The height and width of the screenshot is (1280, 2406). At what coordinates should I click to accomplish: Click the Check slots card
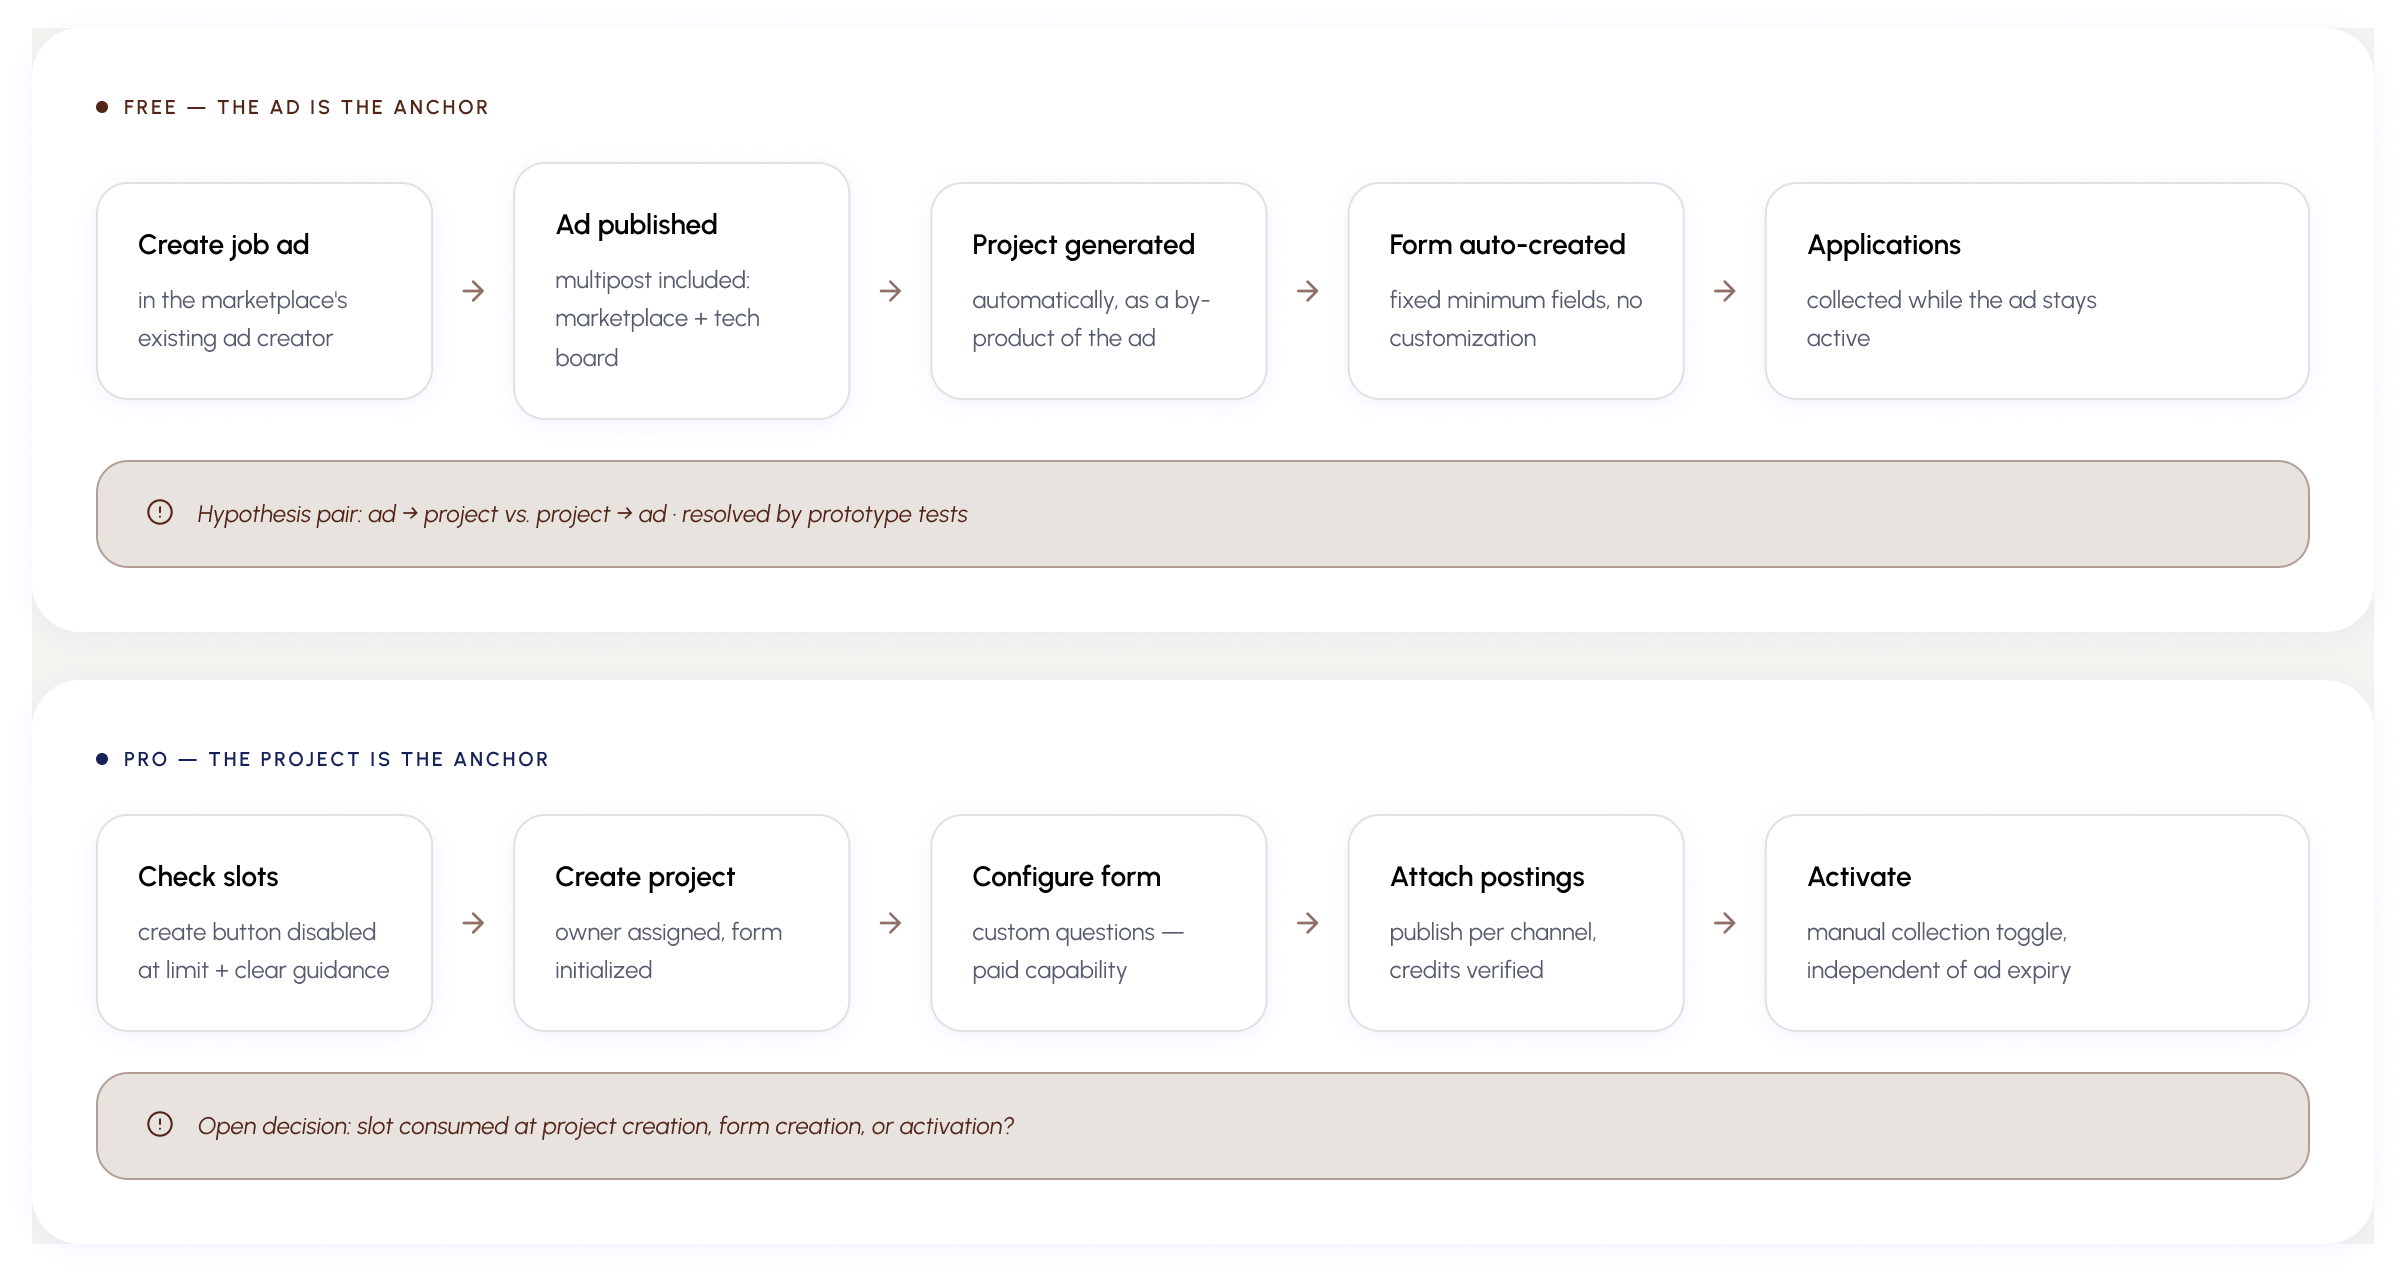(x=264, y=923)
